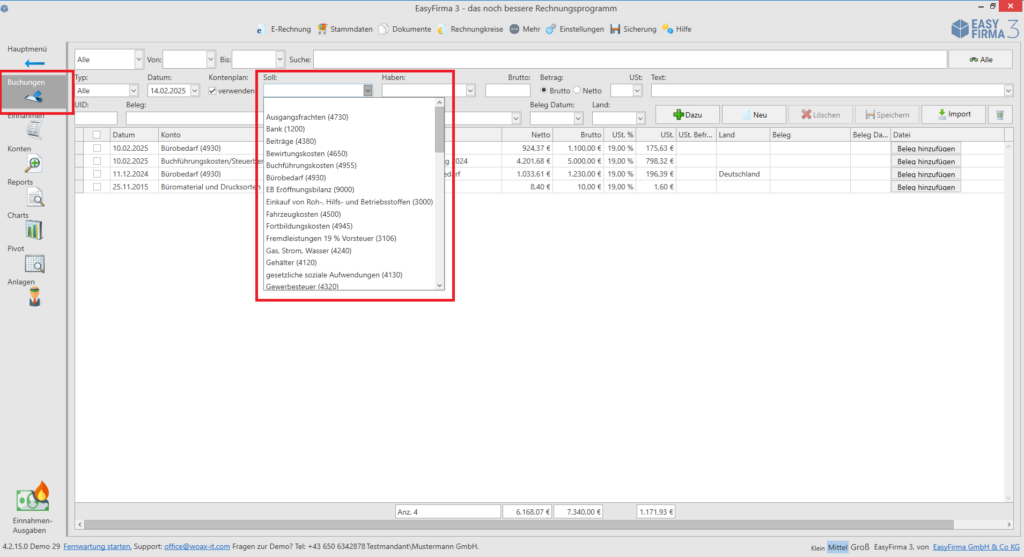Set font size to Groß
Screen dimensions: 1024x557
pos(859,547)
